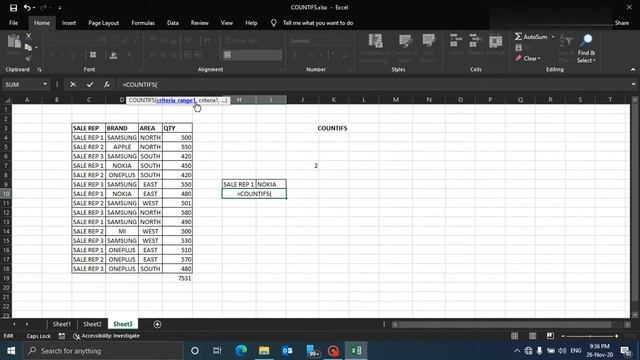
Task: Click the macro recording status bar icon
Action: (x=62, y=336)
